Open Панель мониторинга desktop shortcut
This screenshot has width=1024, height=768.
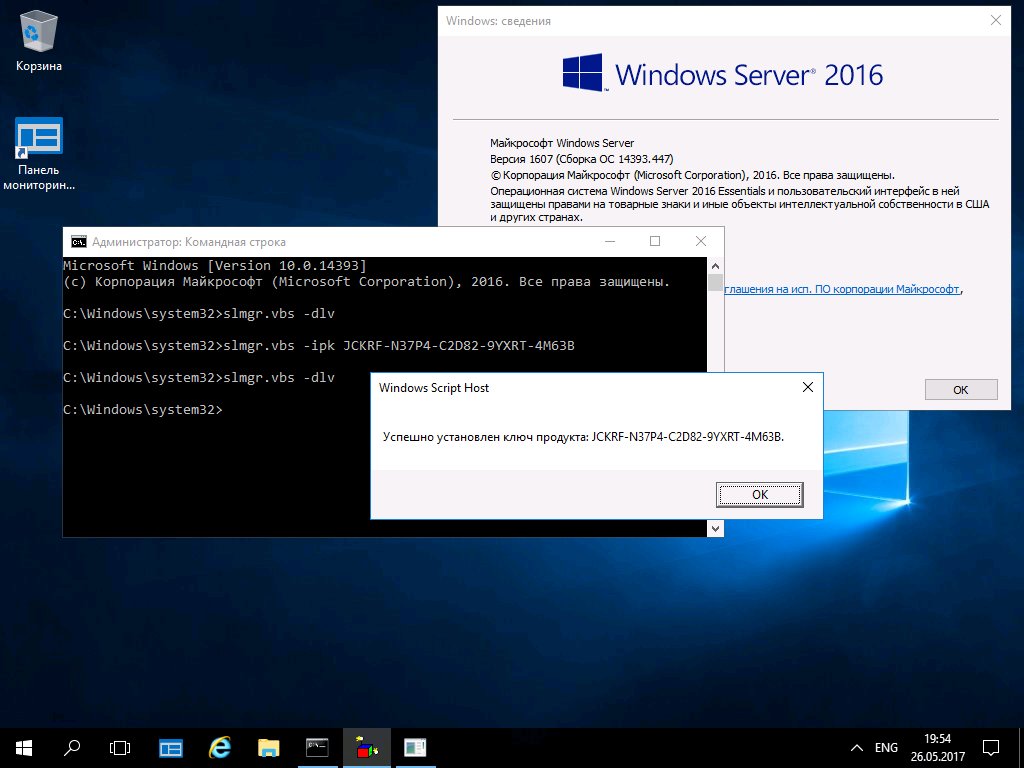(39, 154)
